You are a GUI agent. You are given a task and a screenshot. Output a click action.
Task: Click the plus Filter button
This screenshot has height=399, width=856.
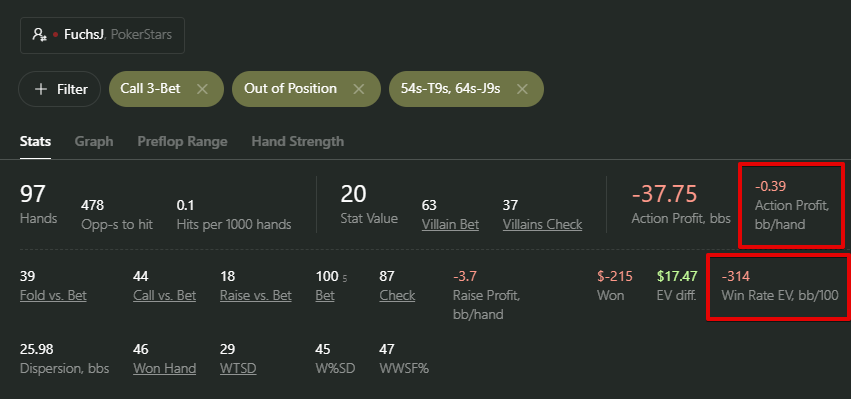click(x=60, y=89)
